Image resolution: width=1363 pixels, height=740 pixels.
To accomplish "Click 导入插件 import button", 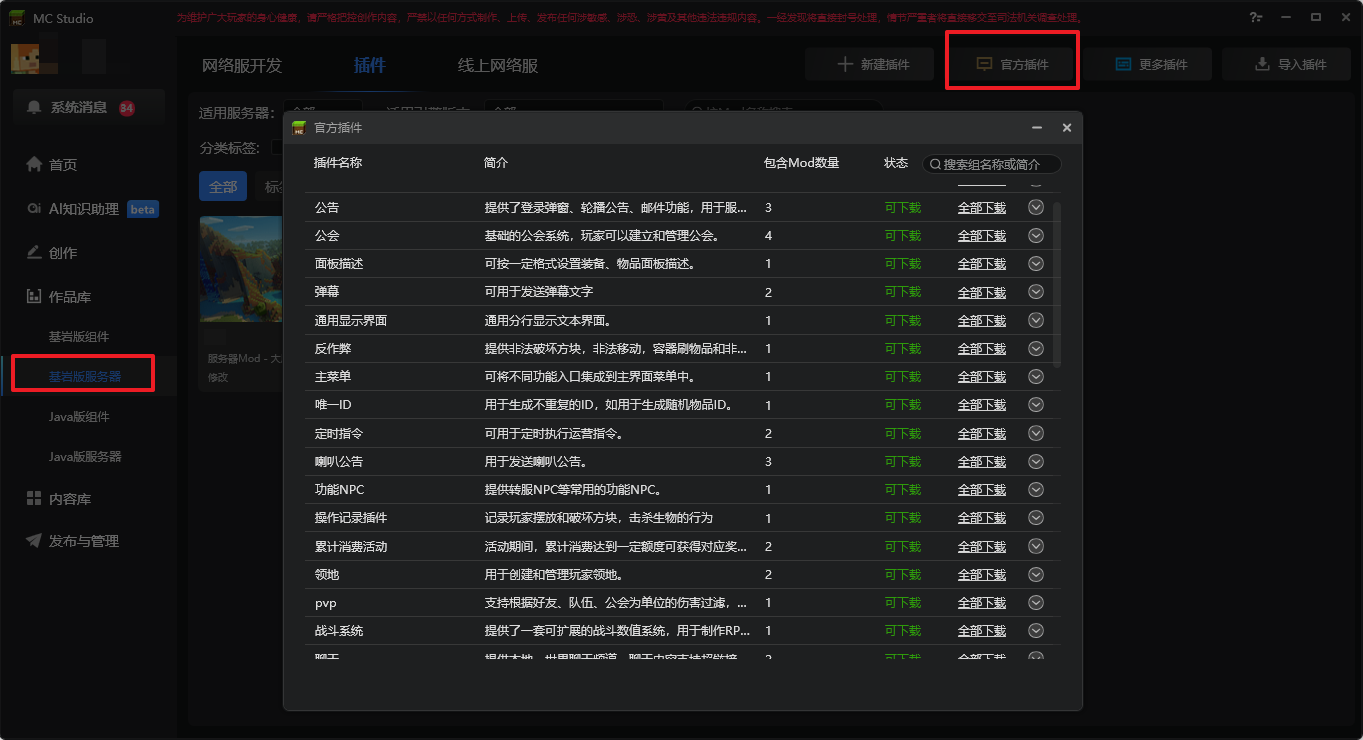I will point(1288,64).
